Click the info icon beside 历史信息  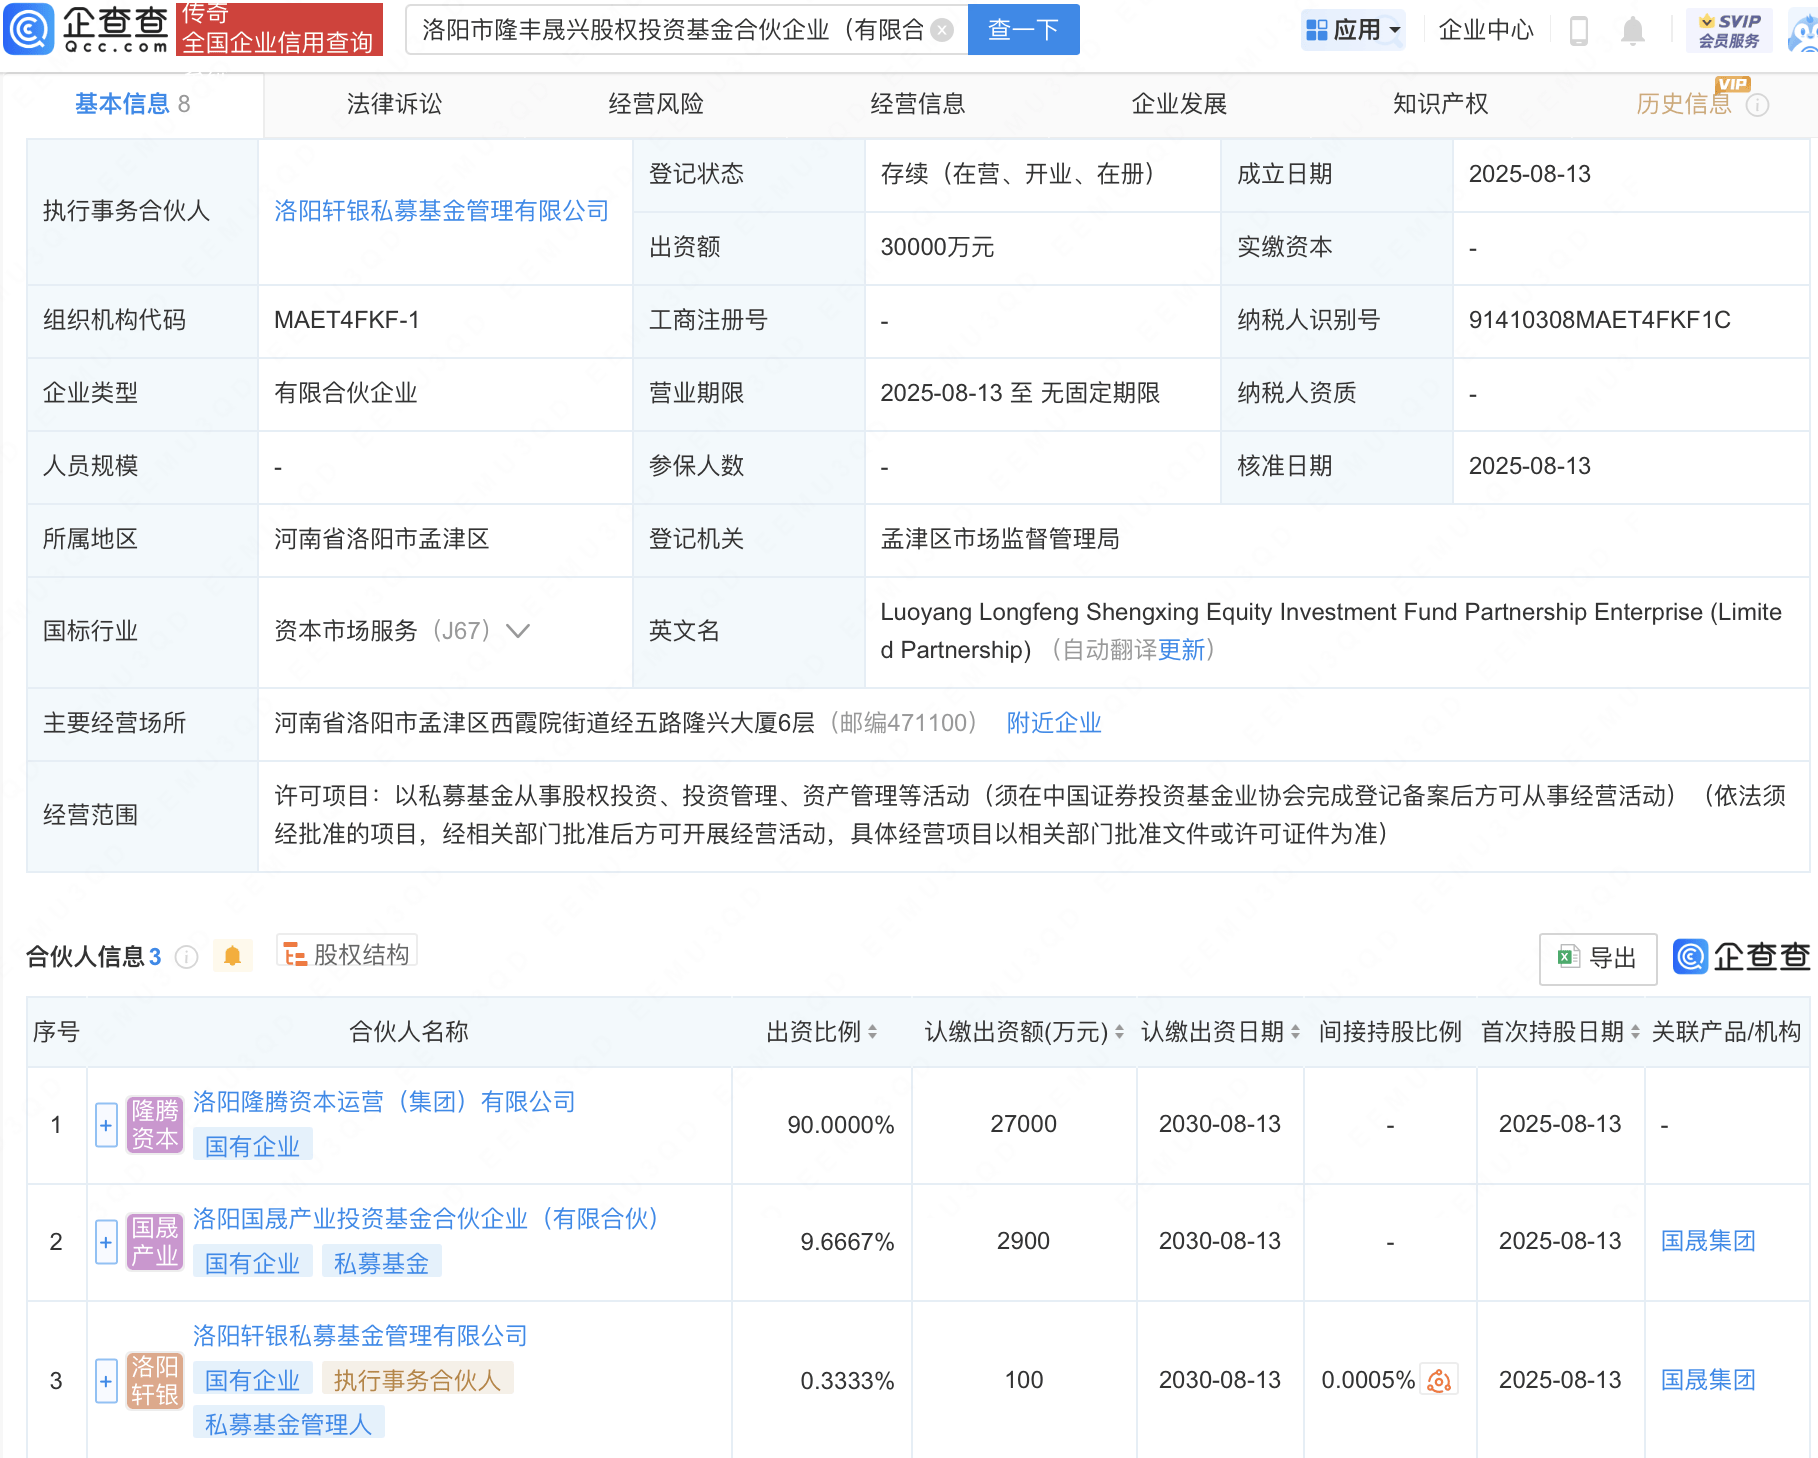point(1758,105)
